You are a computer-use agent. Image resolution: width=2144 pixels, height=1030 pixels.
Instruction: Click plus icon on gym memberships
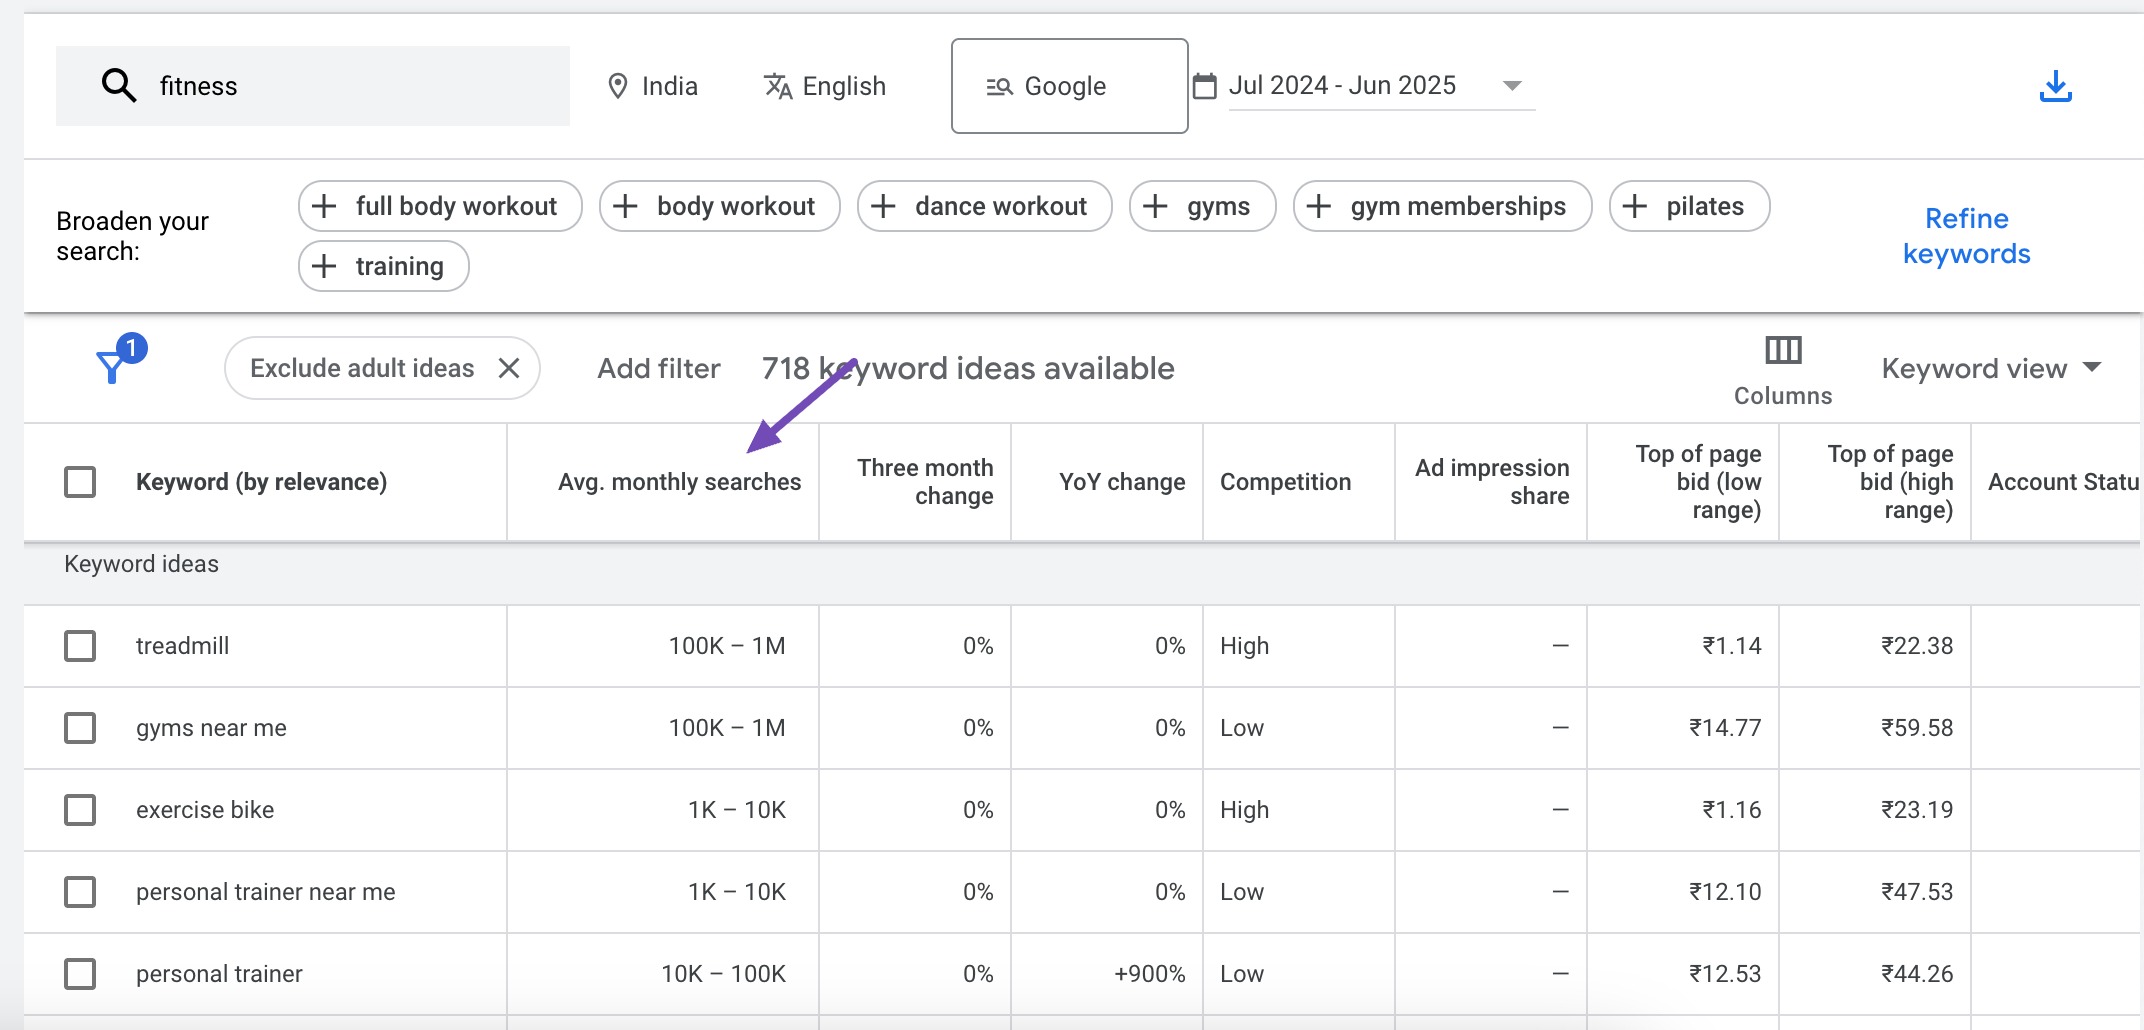1319,206
